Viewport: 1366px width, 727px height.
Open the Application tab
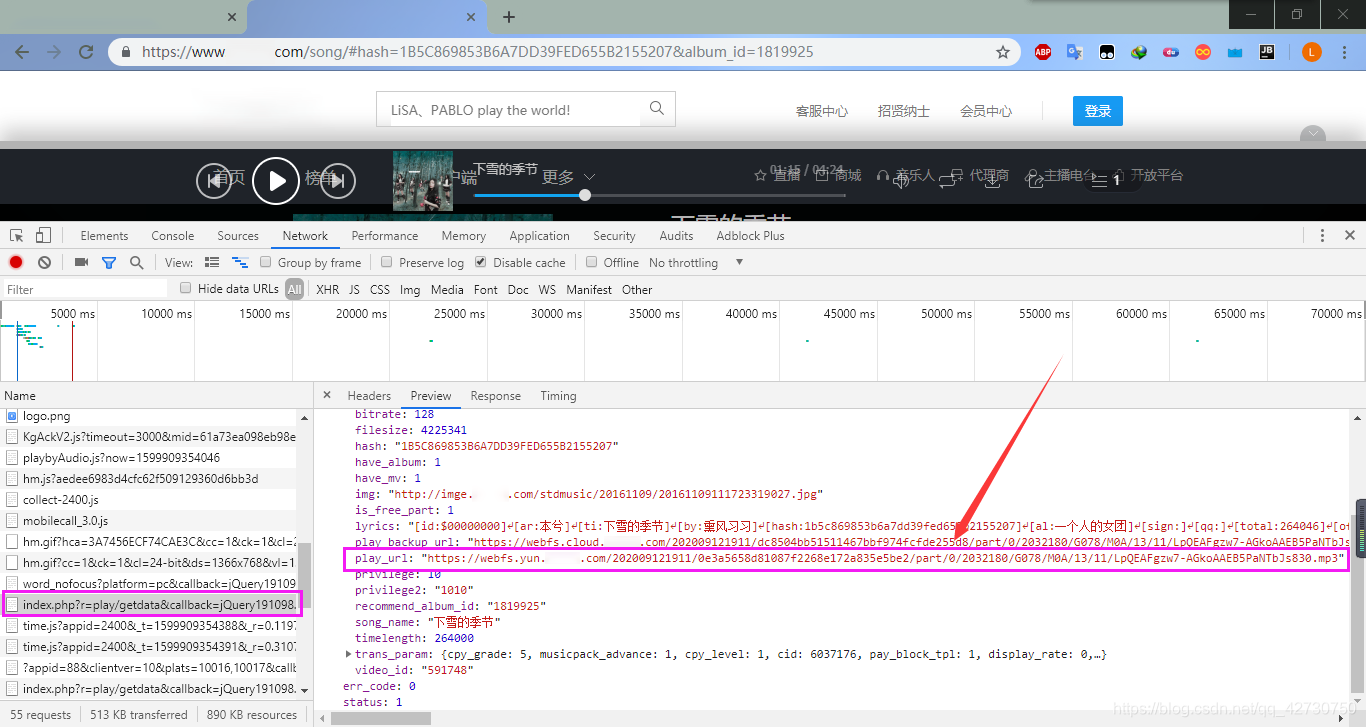[539, 236]
